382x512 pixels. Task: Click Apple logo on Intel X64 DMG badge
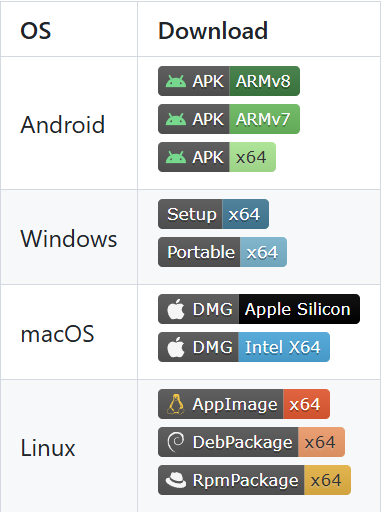[176, 347]
